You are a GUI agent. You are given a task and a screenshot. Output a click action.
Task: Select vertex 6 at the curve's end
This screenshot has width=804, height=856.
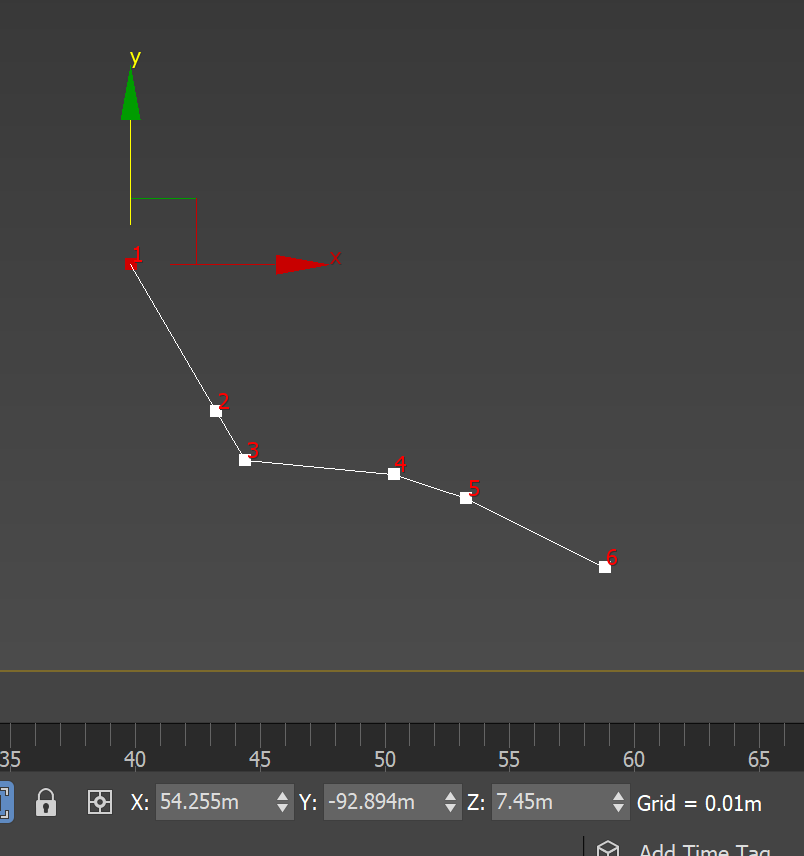click(604, 566)
